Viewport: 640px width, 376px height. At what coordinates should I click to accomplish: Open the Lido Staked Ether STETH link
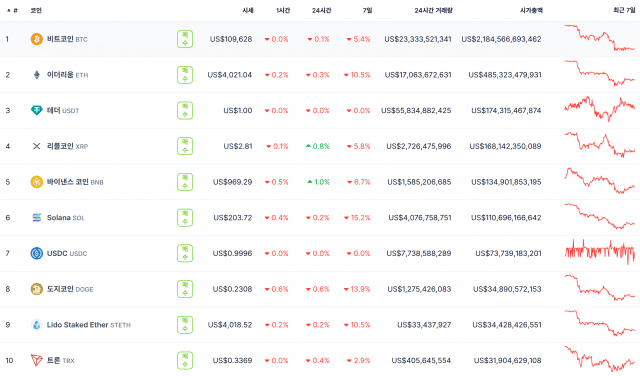point(89,325)
